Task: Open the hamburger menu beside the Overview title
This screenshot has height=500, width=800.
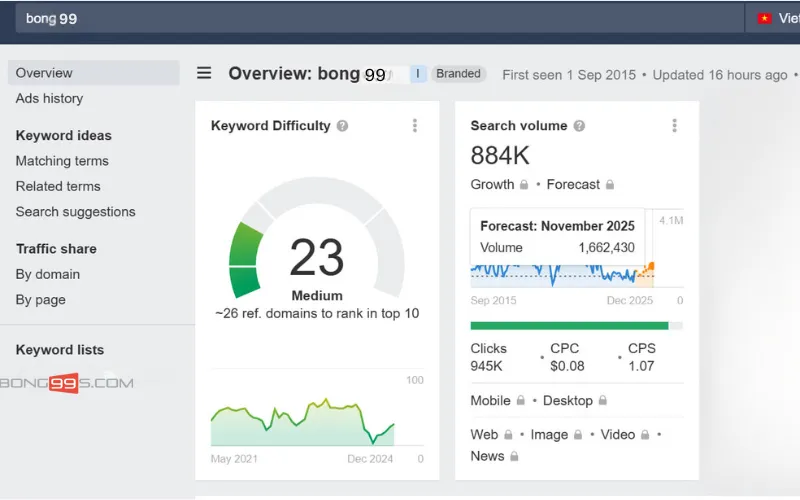Action: coord(204,73)
